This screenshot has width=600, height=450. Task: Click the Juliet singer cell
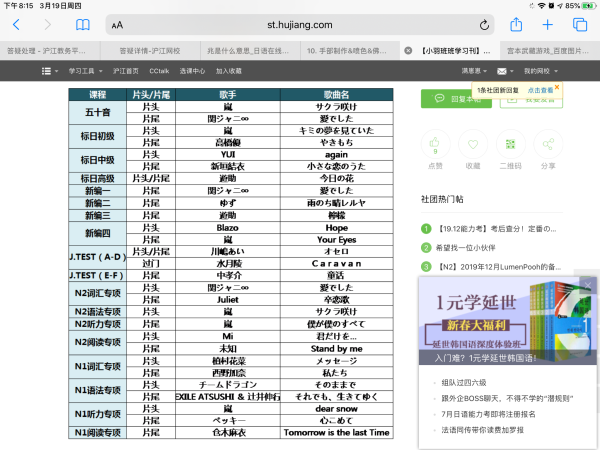click(228, 300)
